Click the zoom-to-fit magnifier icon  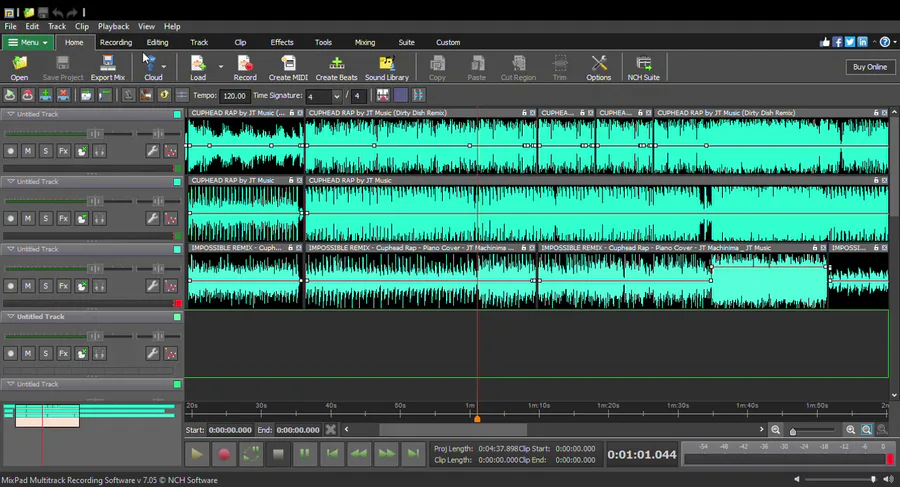click(866, 430)
